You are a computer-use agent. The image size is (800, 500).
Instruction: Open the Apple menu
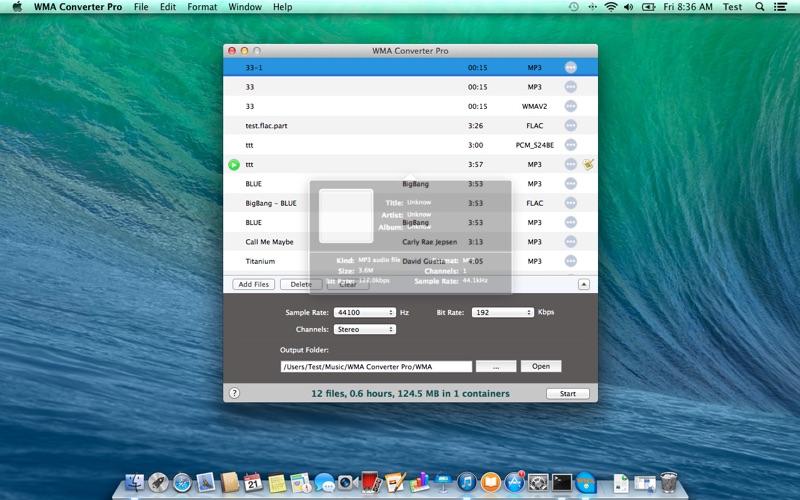17,7
